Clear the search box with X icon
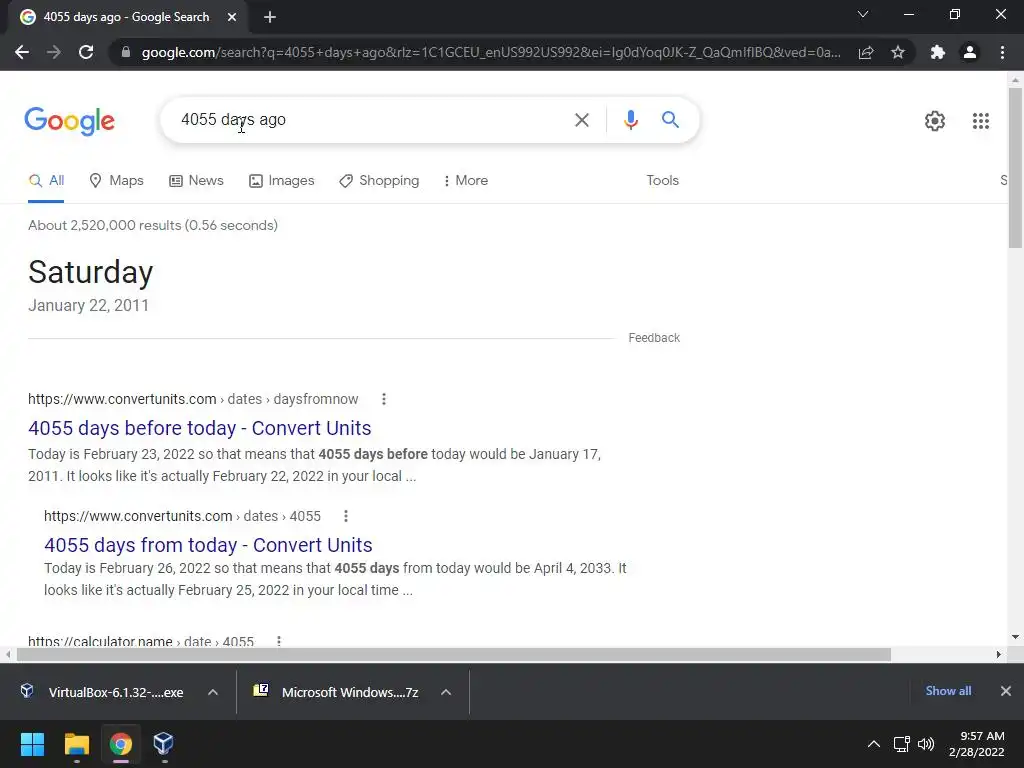 point(581,120)
